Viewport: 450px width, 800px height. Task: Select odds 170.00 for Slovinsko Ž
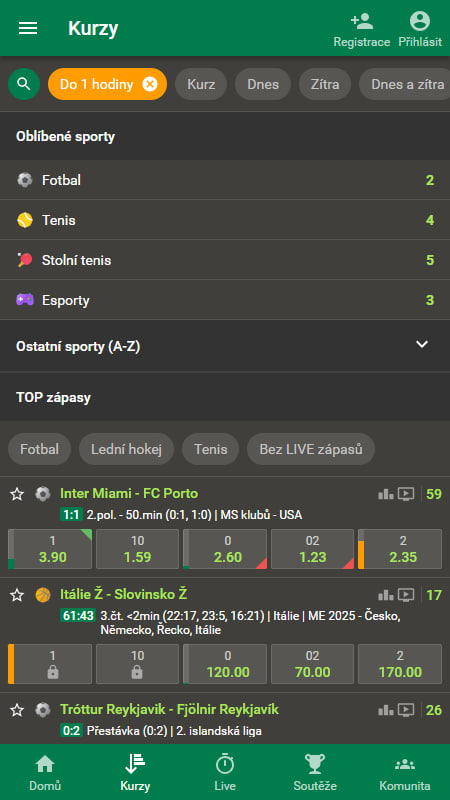[x=400, y=664]
